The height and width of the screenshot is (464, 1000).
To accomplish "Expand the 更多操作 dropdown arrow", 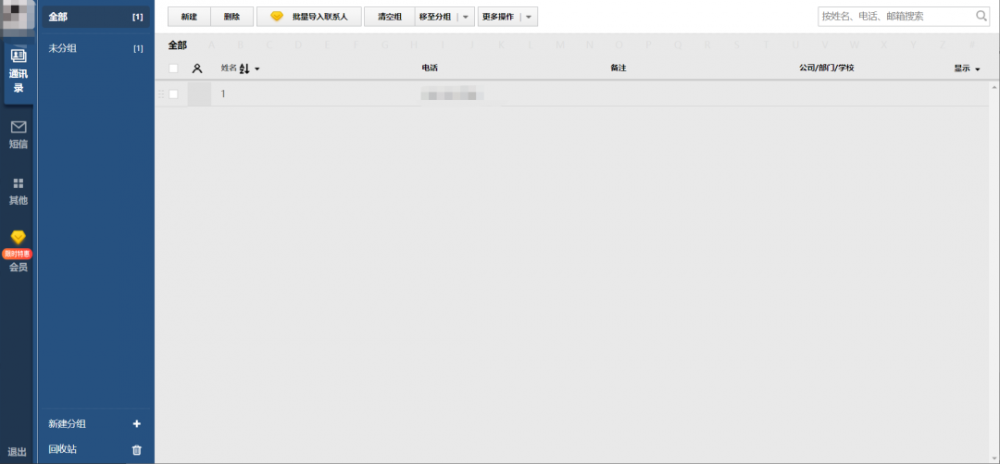I will [529, 17].
